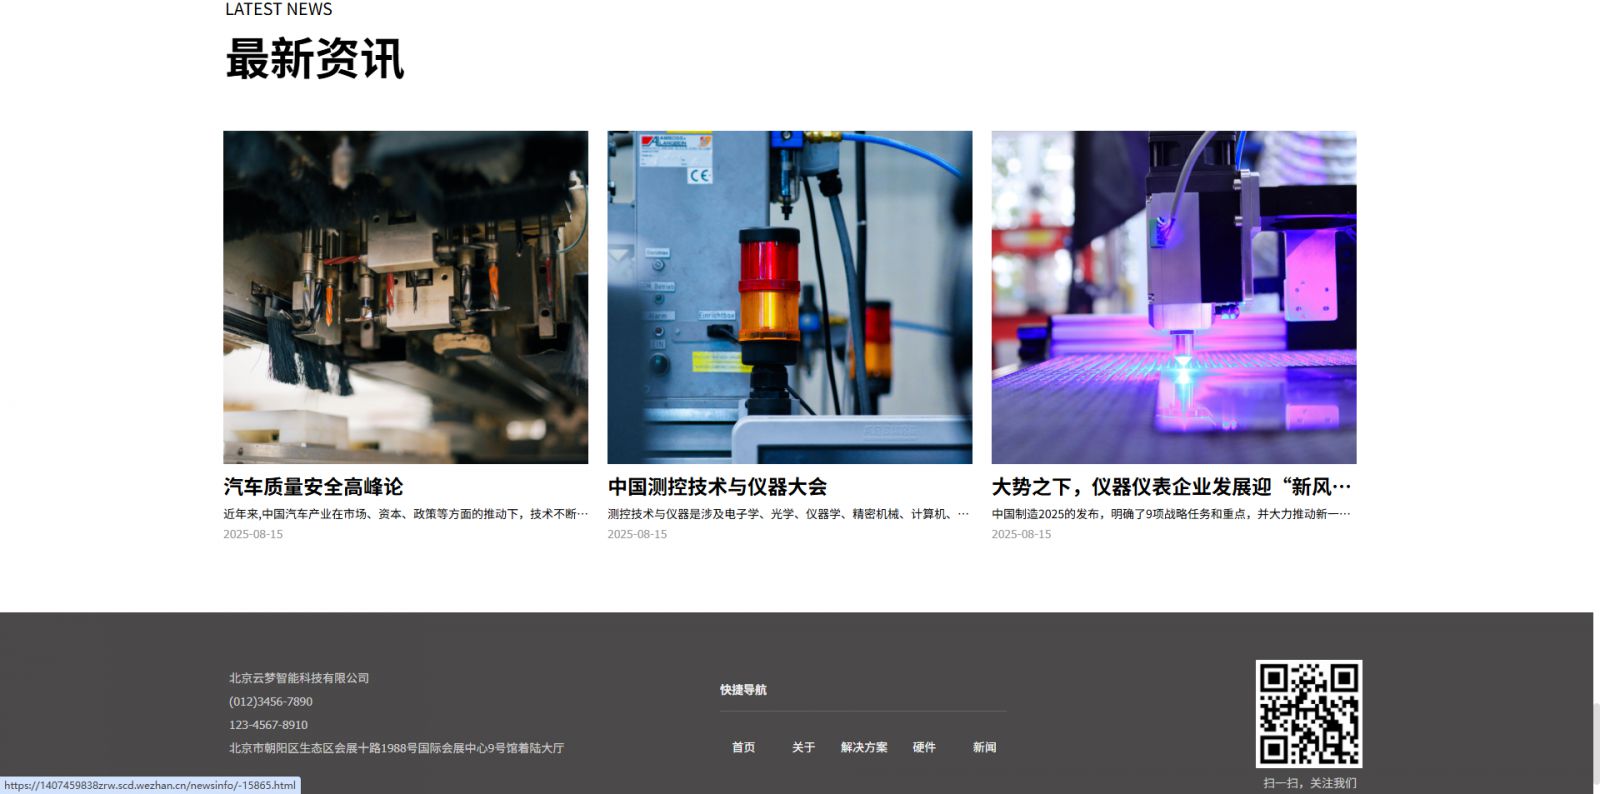Click the date under 中国测控技术与仪器大会

pyautogui.click(x=637, y=534)
